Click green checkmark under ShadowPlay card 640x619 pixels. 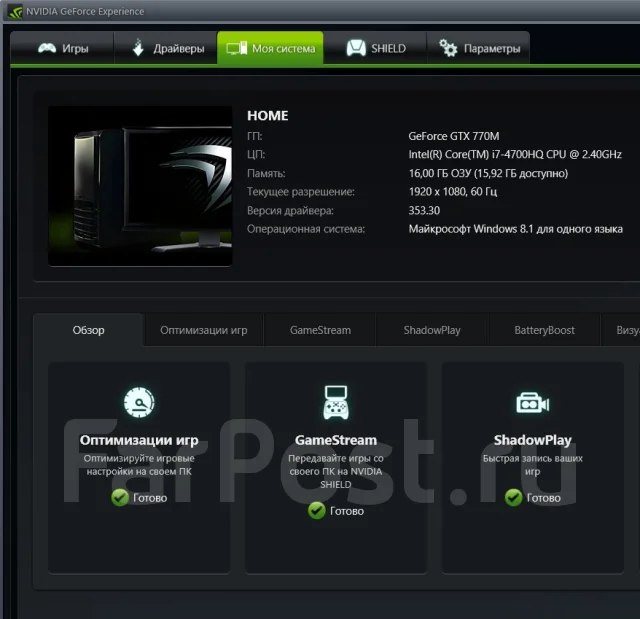click(x=513, y=497)
